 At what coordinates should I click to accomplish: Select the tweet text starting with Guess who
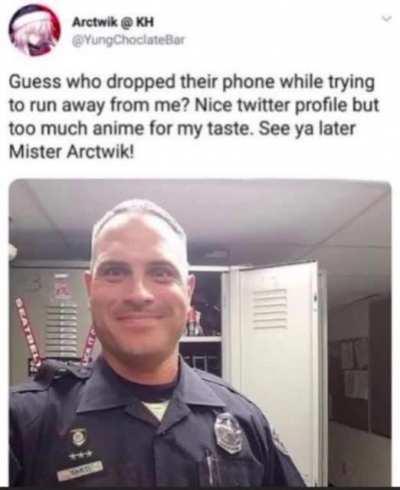tap(193, 116)
